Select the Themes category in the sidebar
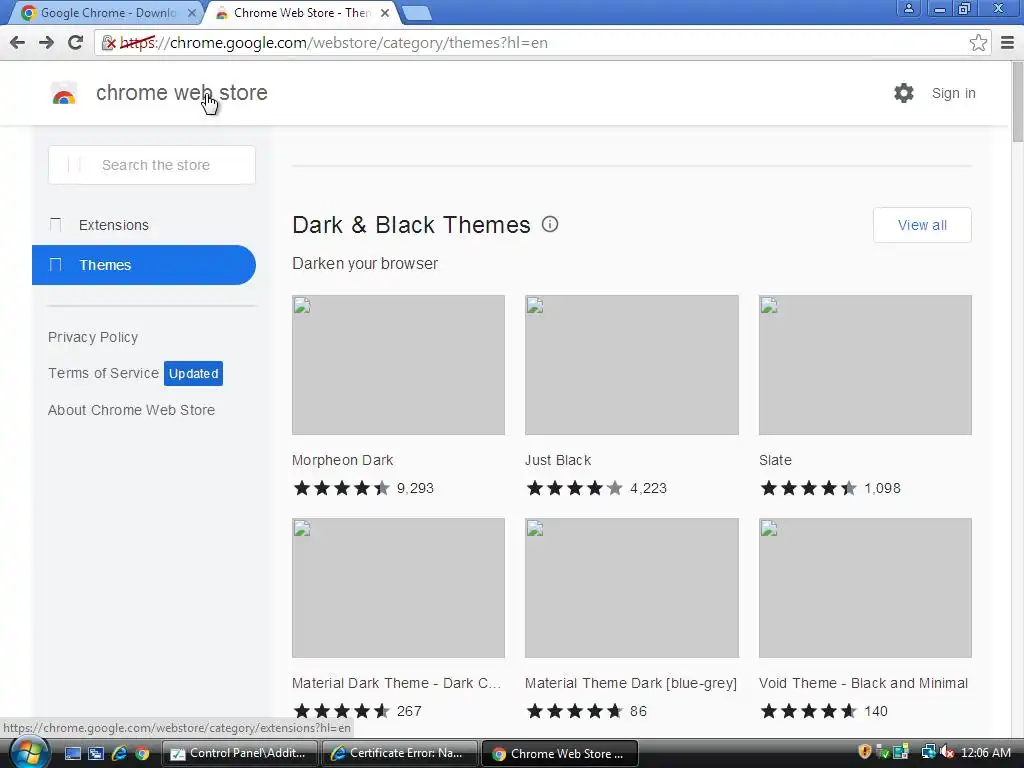 click(x=144, y=265)
